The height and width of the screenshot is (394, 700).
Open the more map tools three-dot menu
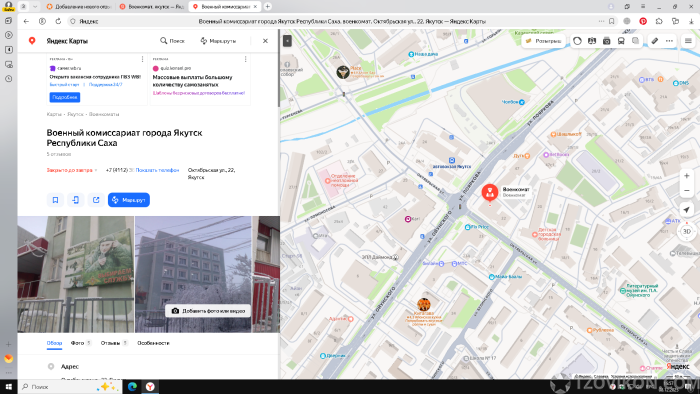coord(669,41)
